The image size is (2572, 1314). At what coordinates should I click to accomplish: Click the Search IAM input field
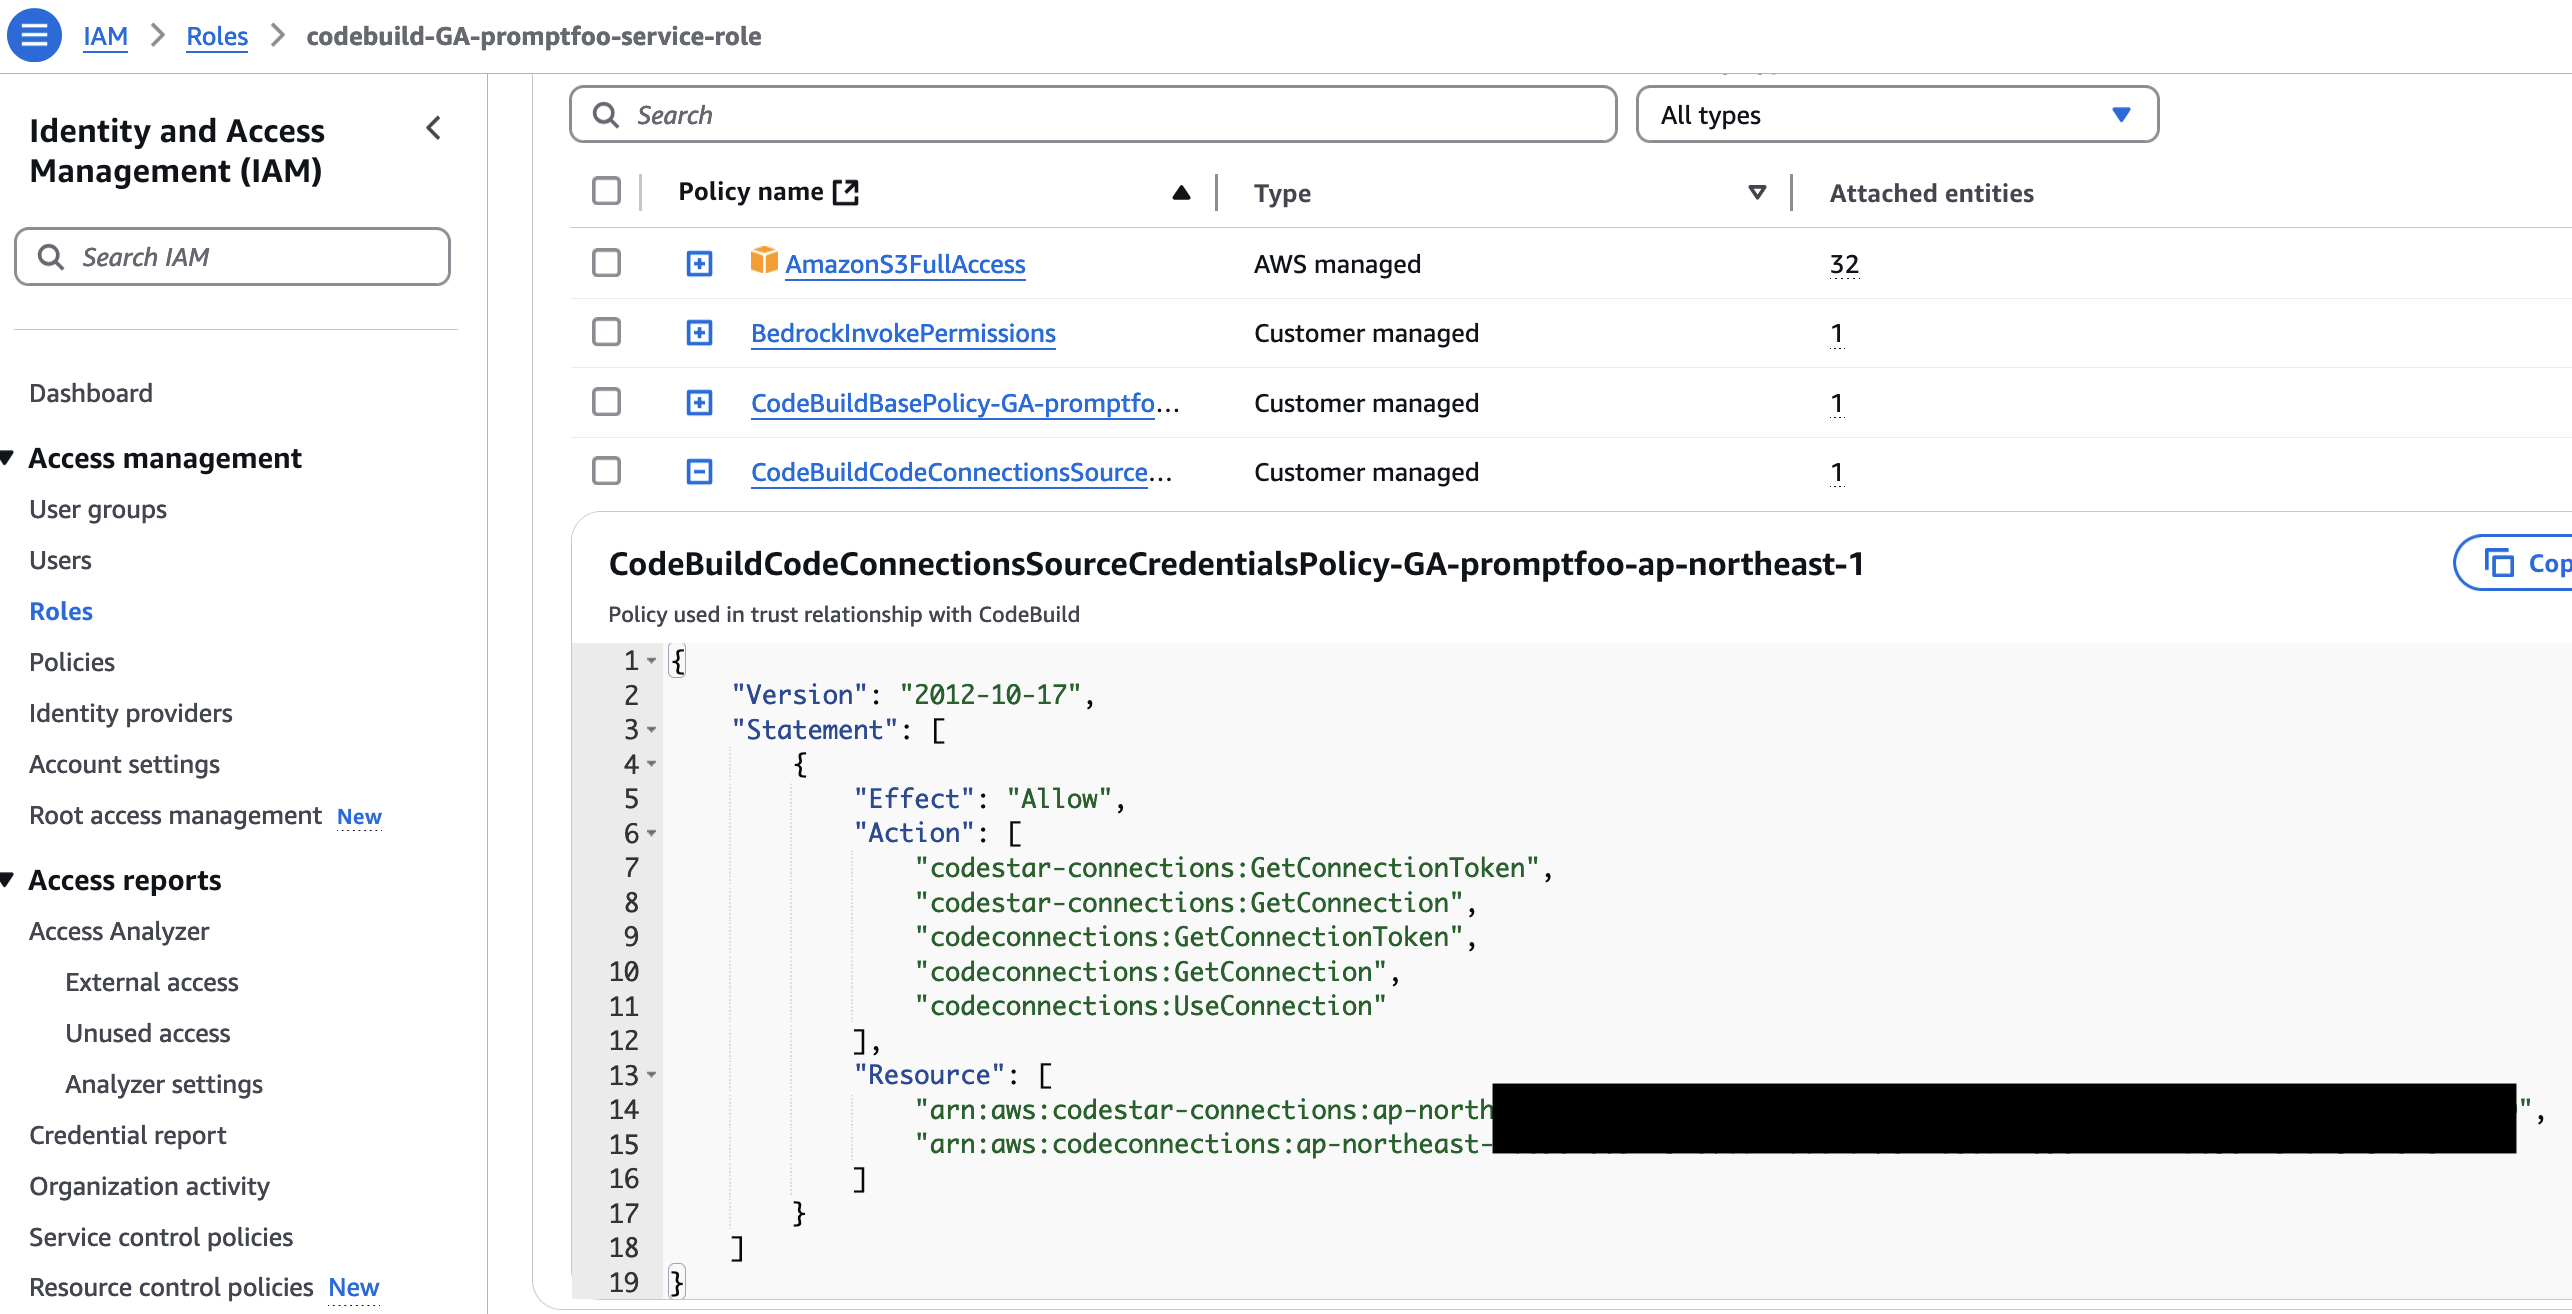tap(232, 257)
